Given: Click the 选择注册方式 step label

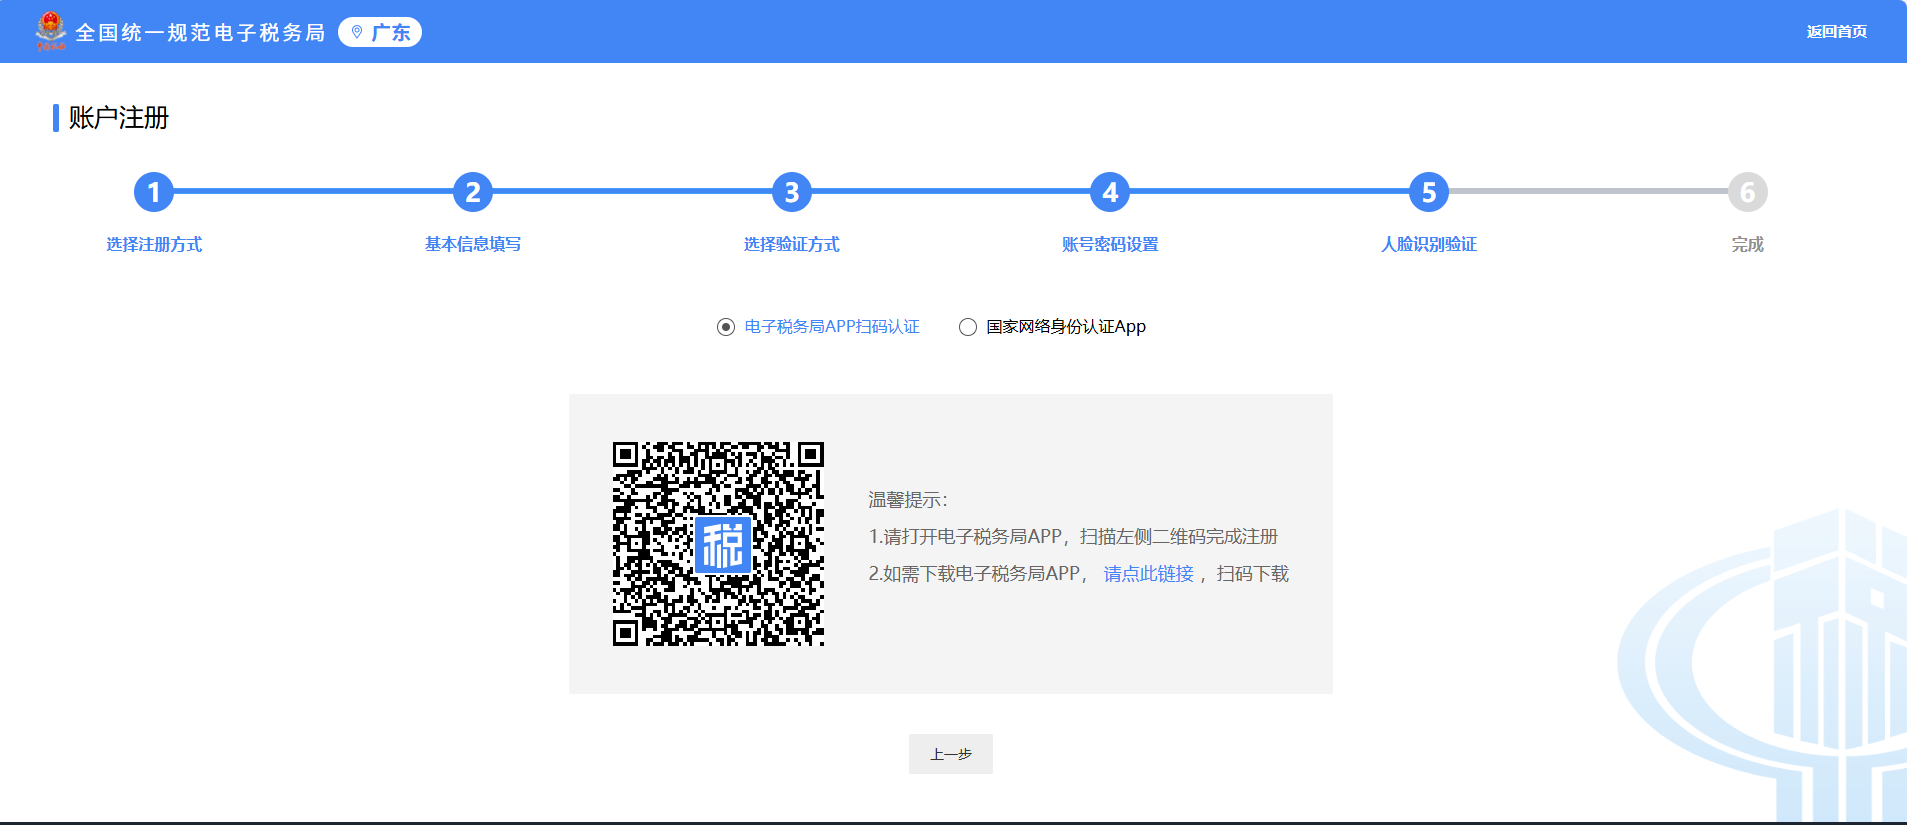Looking at the screenshot, I should pos(154,245).
